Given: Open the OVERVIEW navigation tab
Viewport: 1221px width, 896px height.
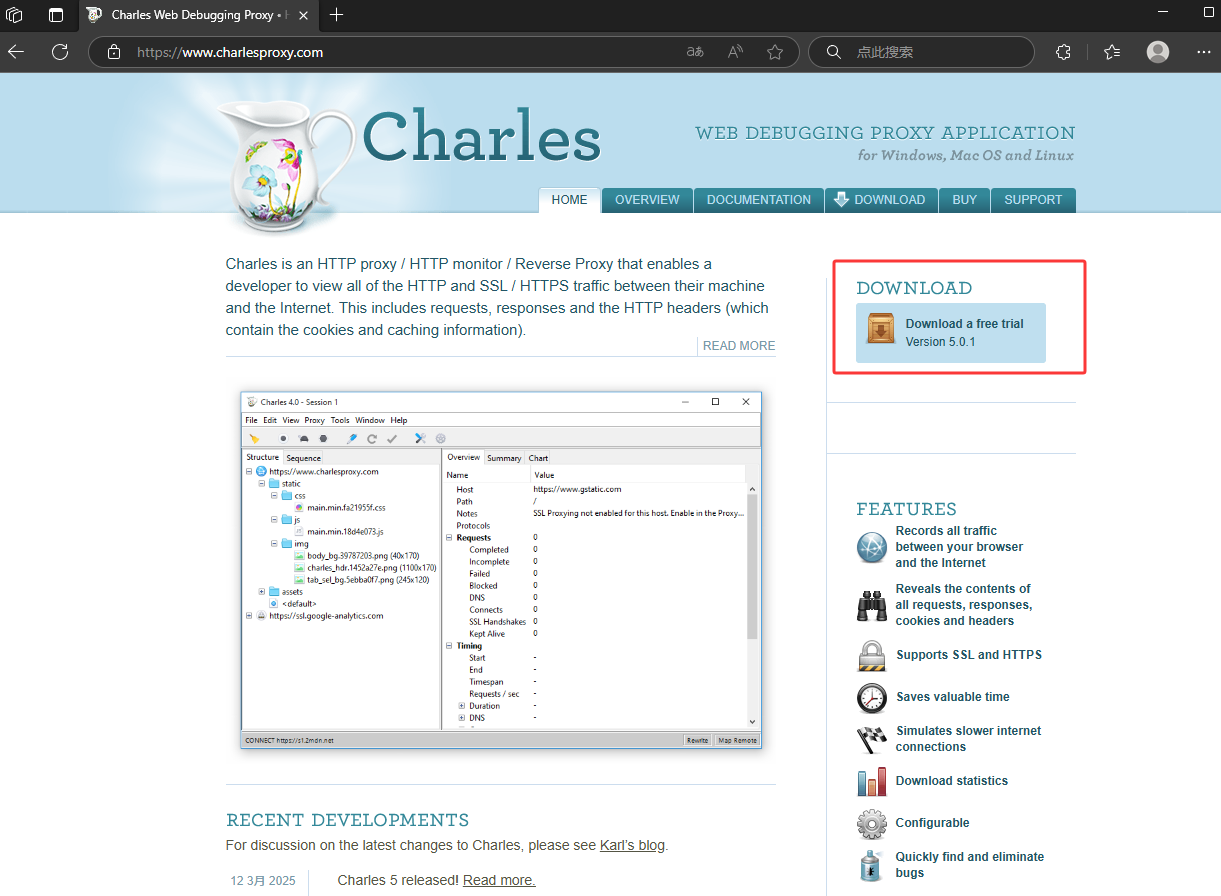Looking at the screenshot, I should [647, 200].
